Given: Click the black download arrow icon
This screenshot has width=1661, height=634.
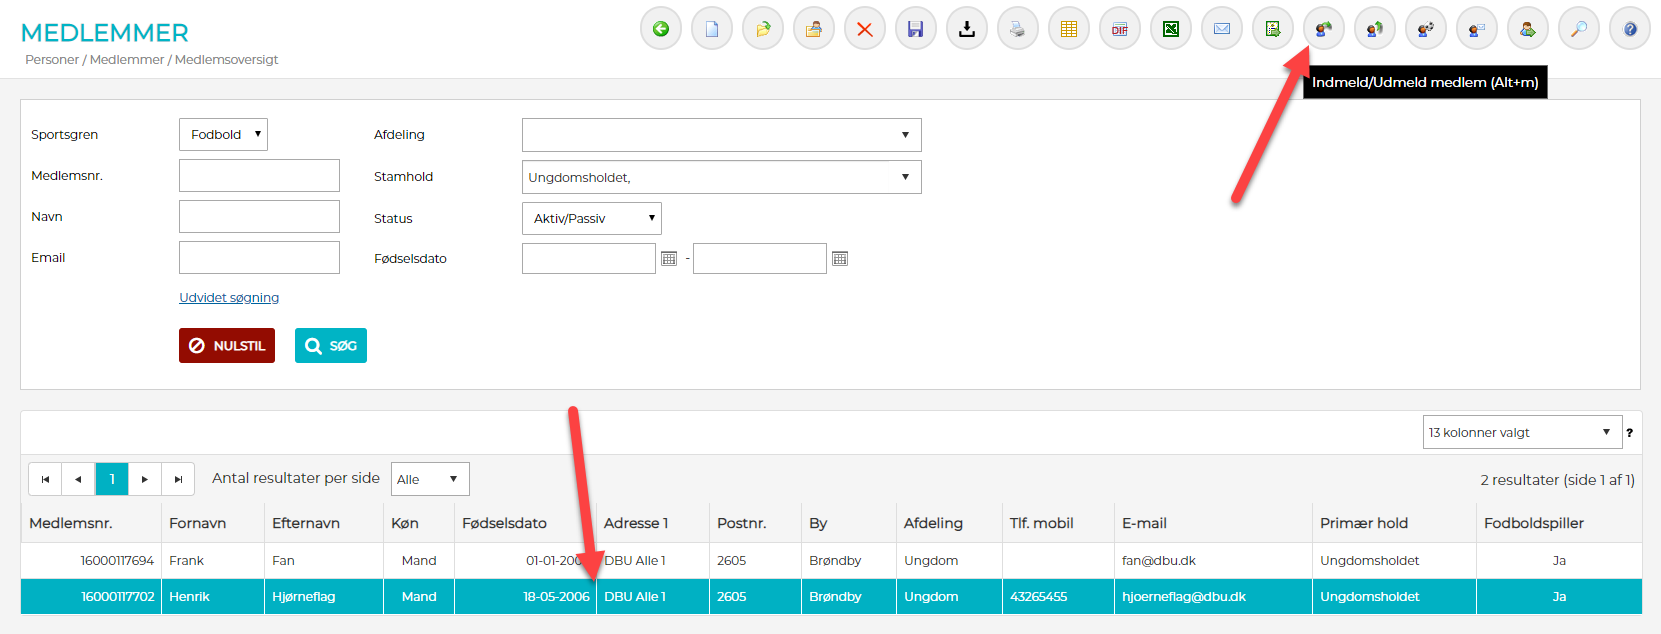Looking at the screenshot, I should click(x=967, y=29).
